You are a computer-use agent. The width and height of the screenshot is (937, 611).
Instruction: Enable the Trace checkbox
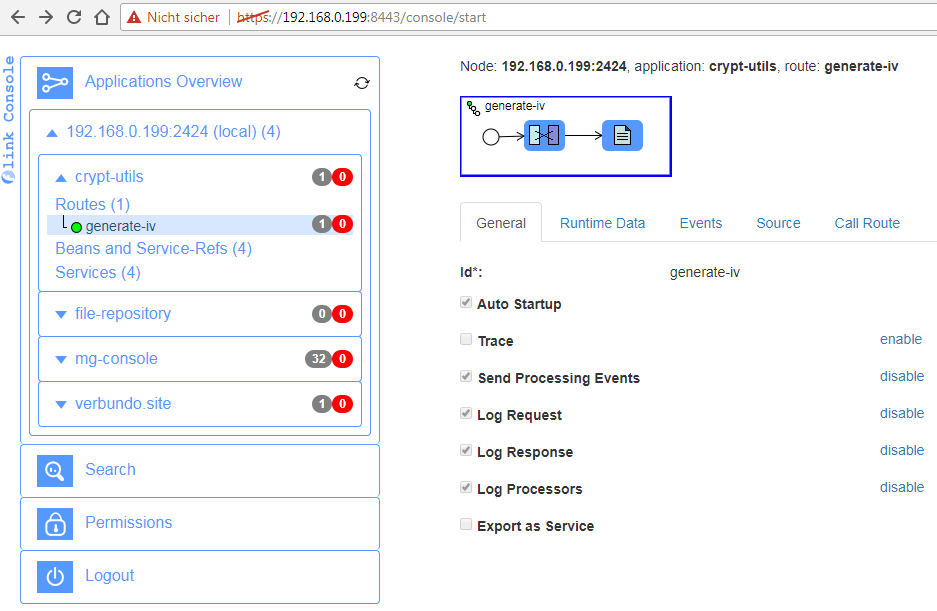tap(466, 340)
